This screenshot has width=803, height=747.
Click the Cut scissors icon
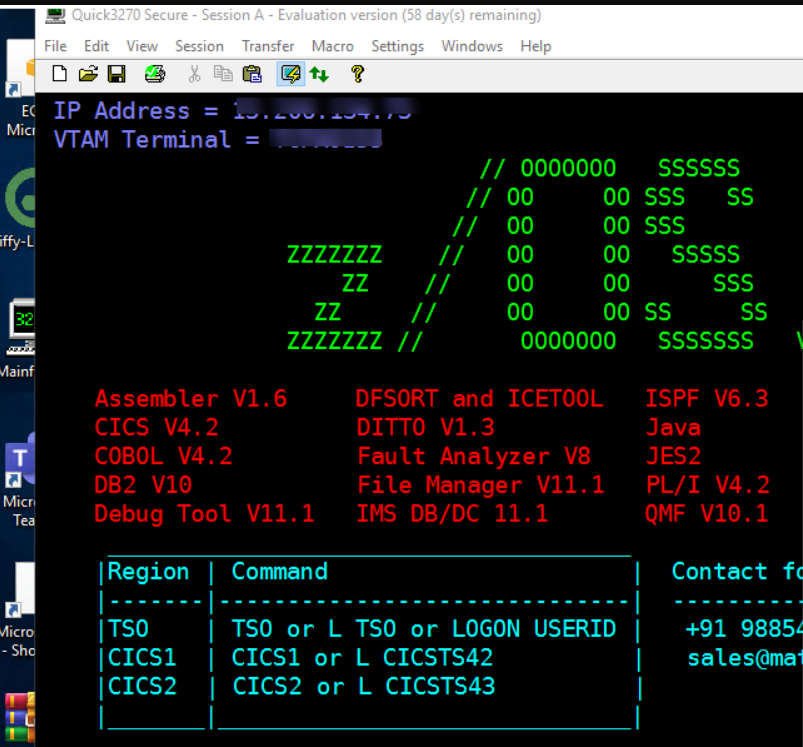pyautogui.click(x=194, y=74)
